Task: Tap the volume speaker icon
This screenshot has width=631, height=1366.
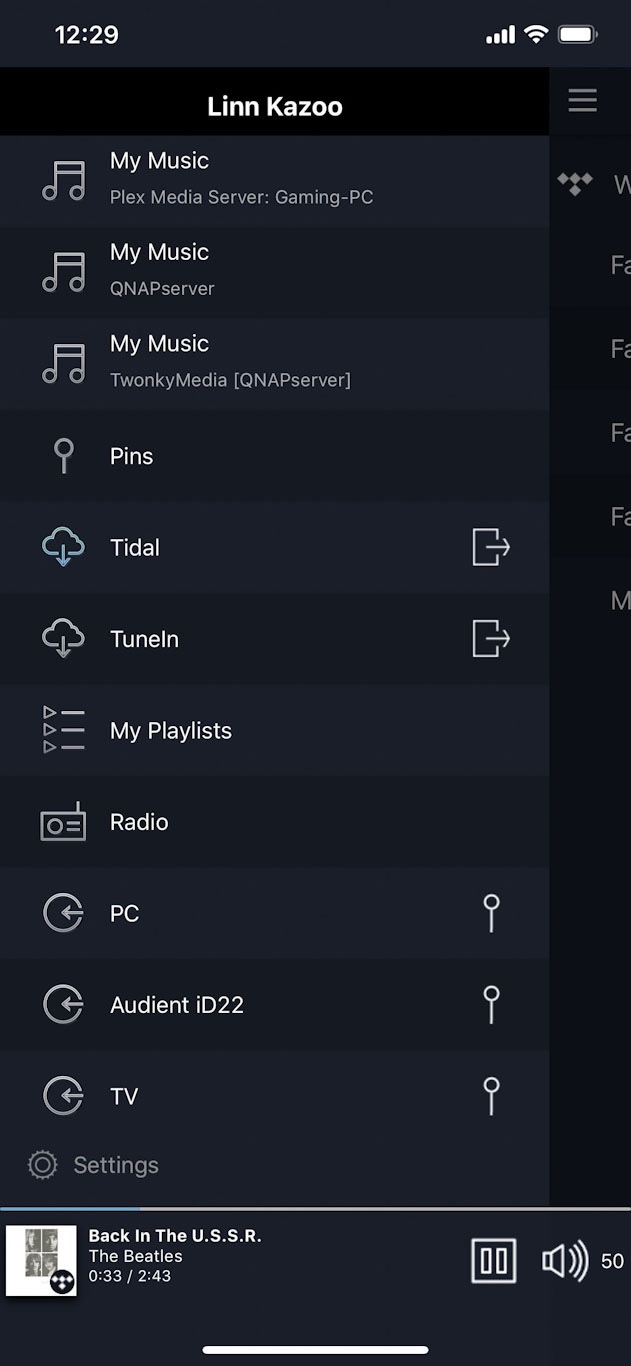Action: click(565, 1261)
